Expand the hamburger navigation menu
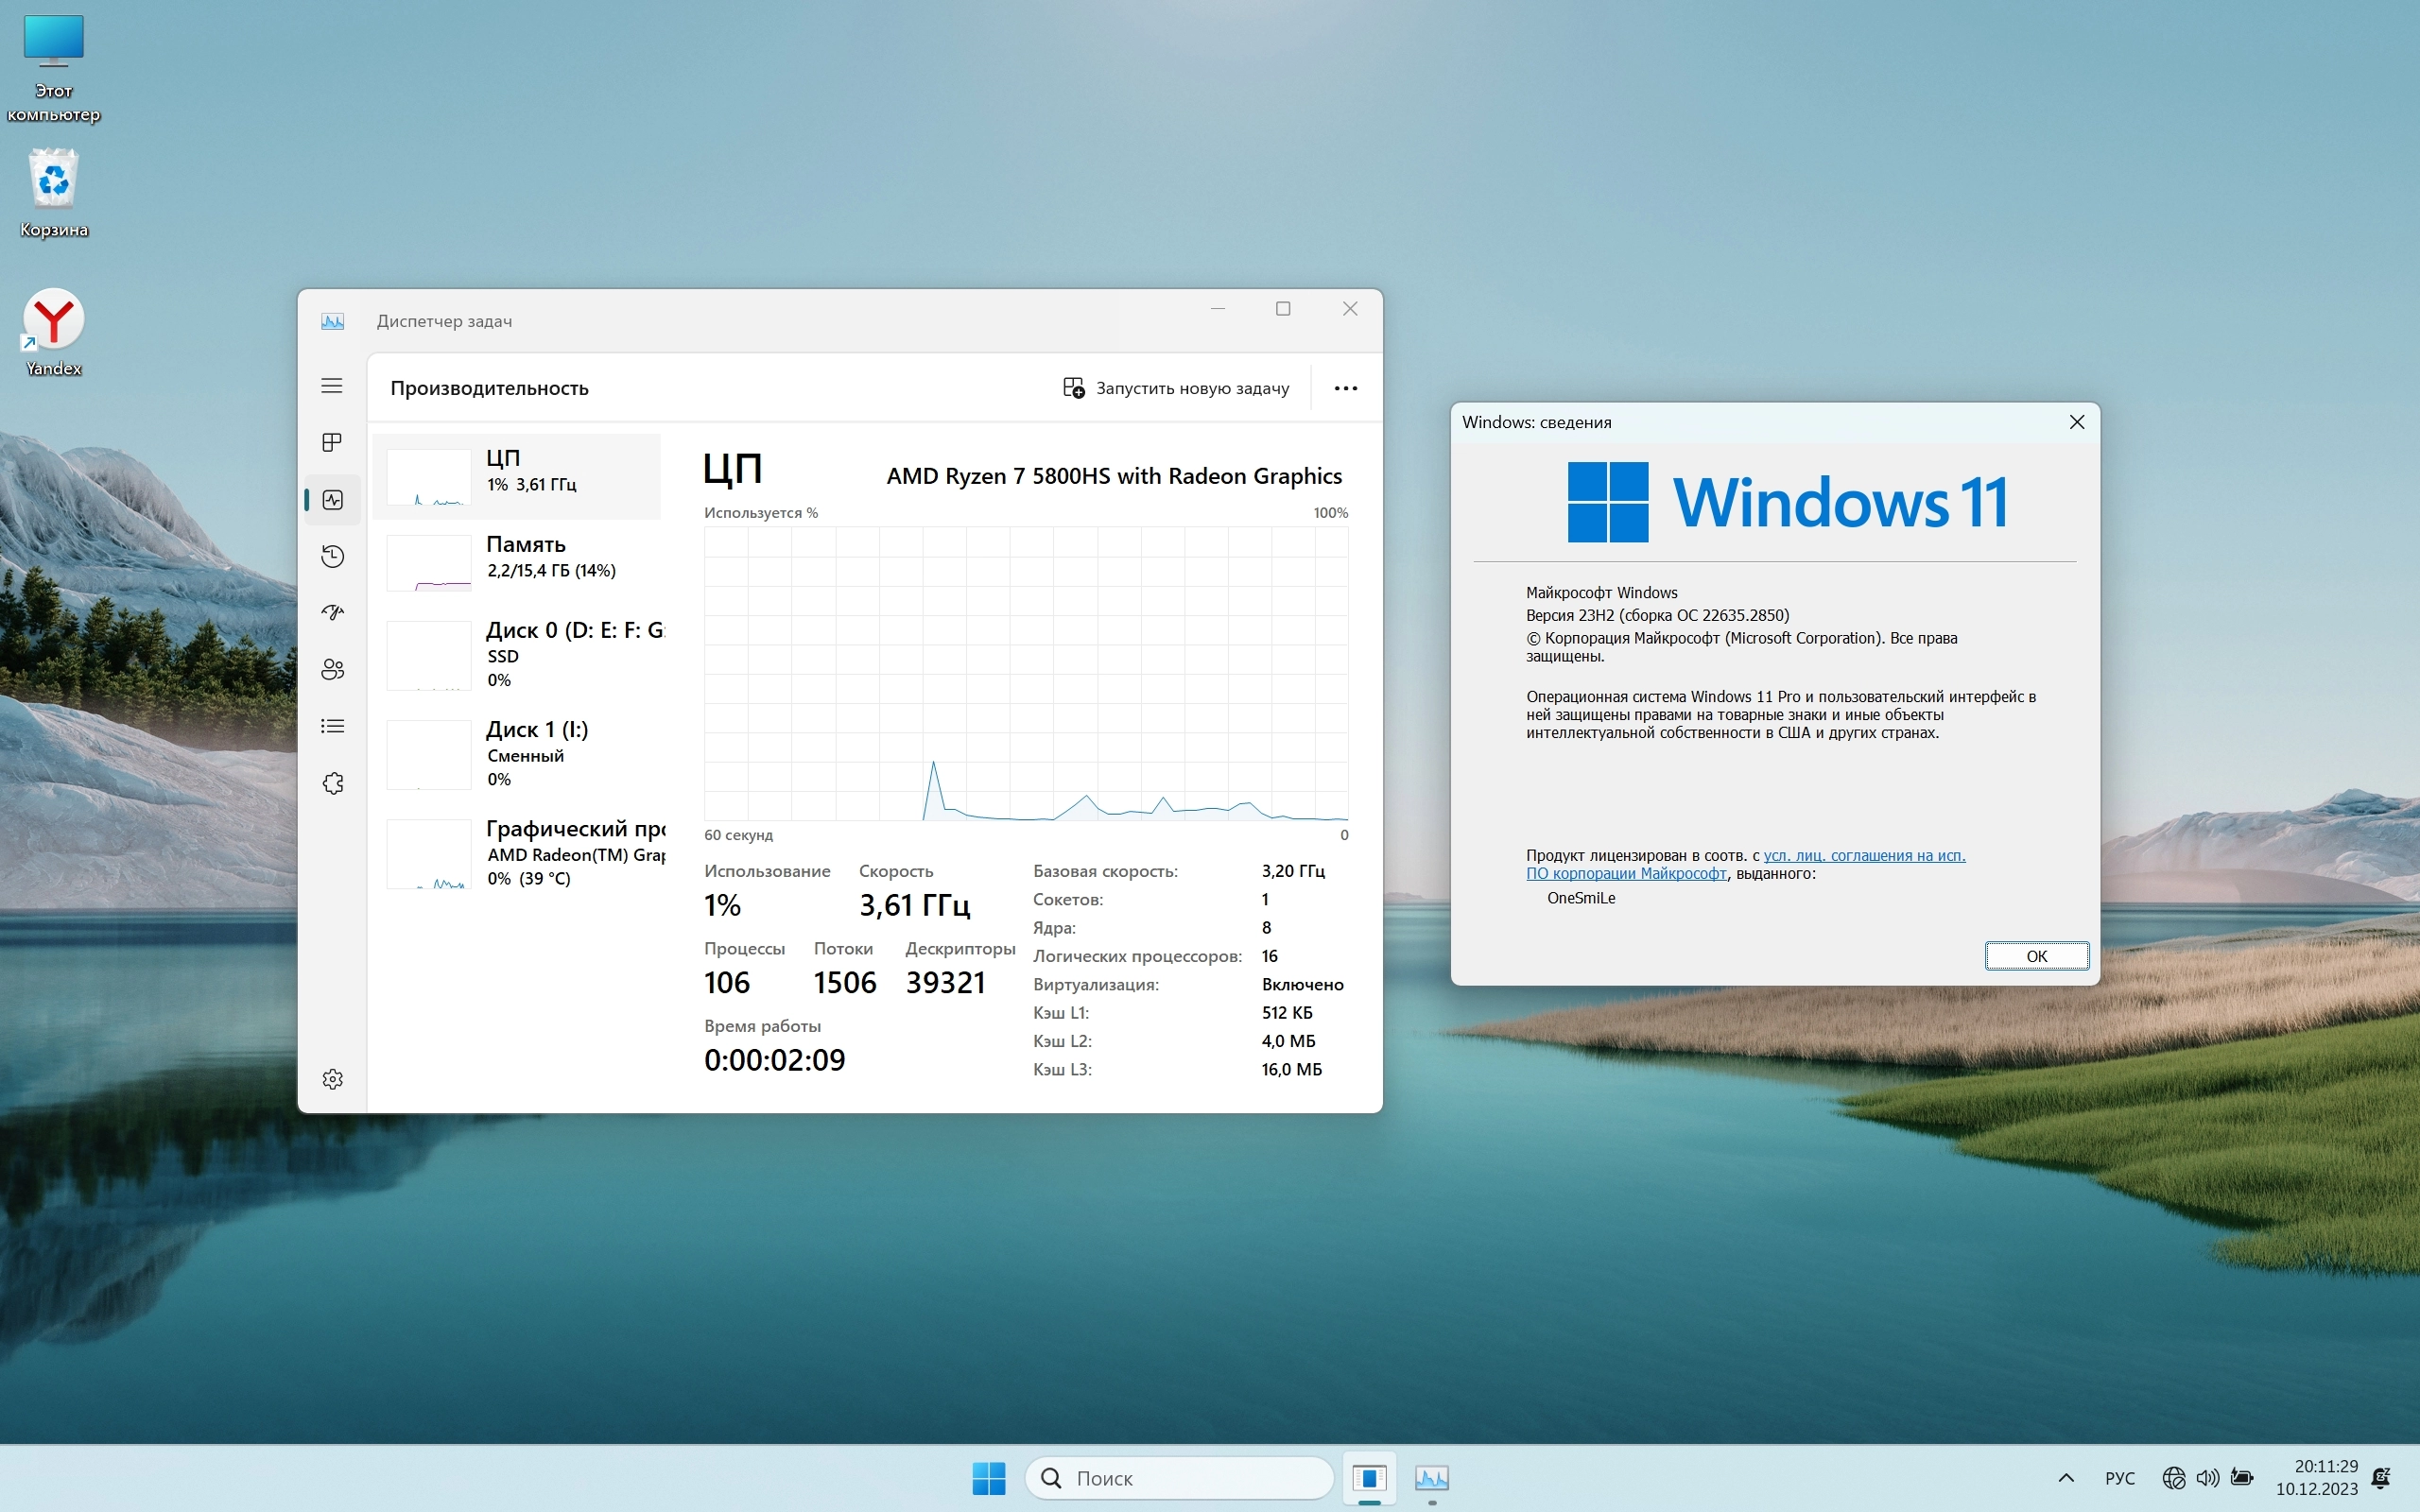This screenshot has height=1512, width=2420. coord(332,386)
